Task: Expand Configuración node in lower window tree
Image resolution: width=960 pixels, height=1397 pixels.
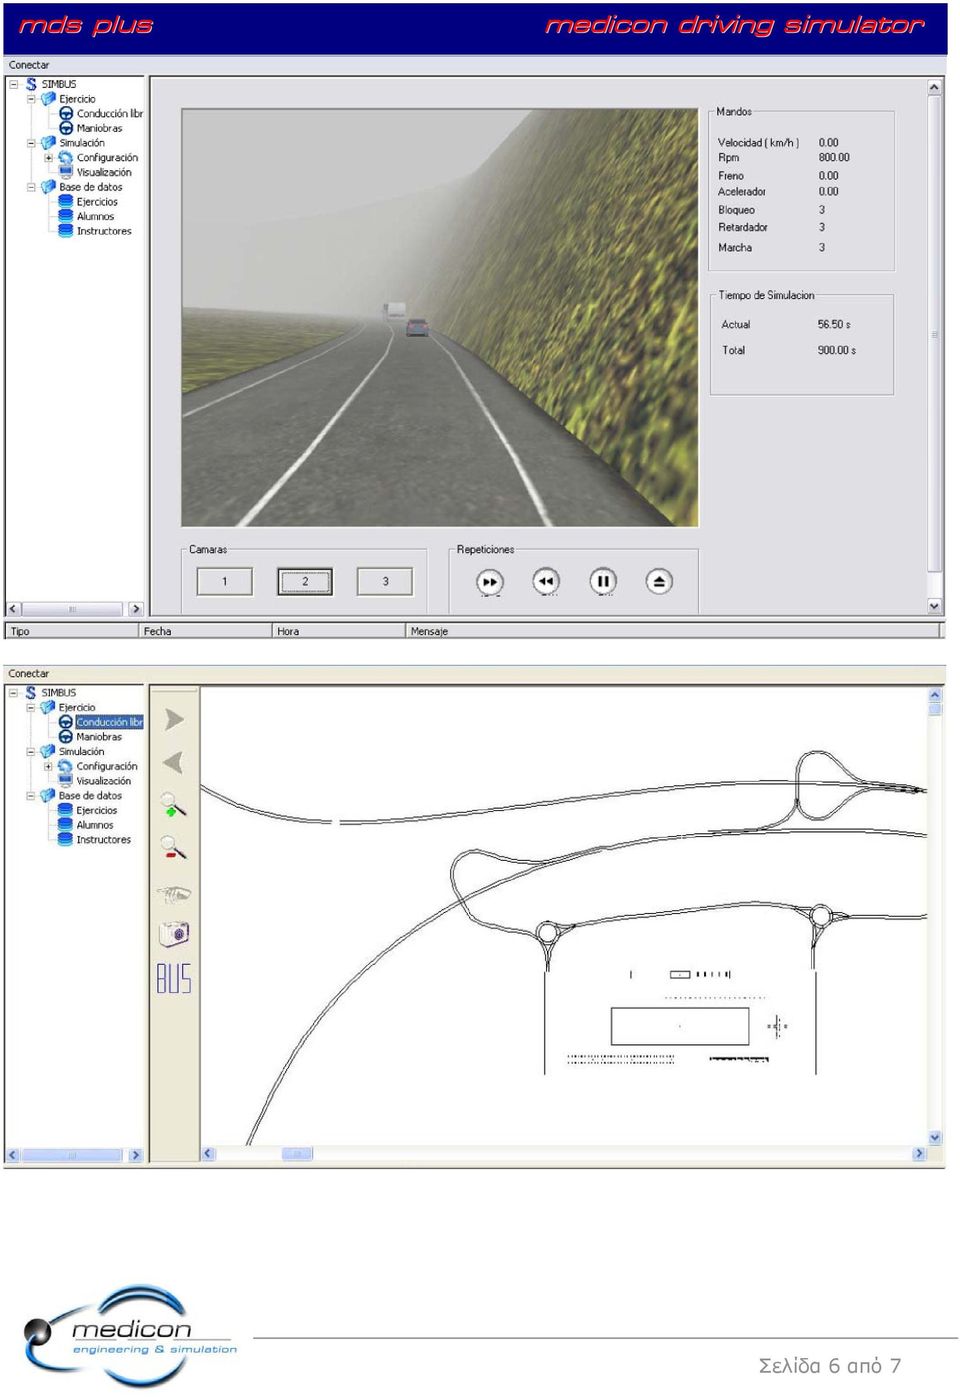Action: click(x=48, y=767)
